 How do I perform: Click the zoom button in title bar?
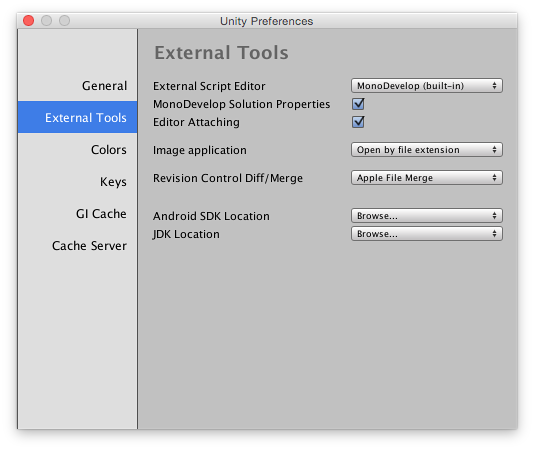[x=65, y=21]
